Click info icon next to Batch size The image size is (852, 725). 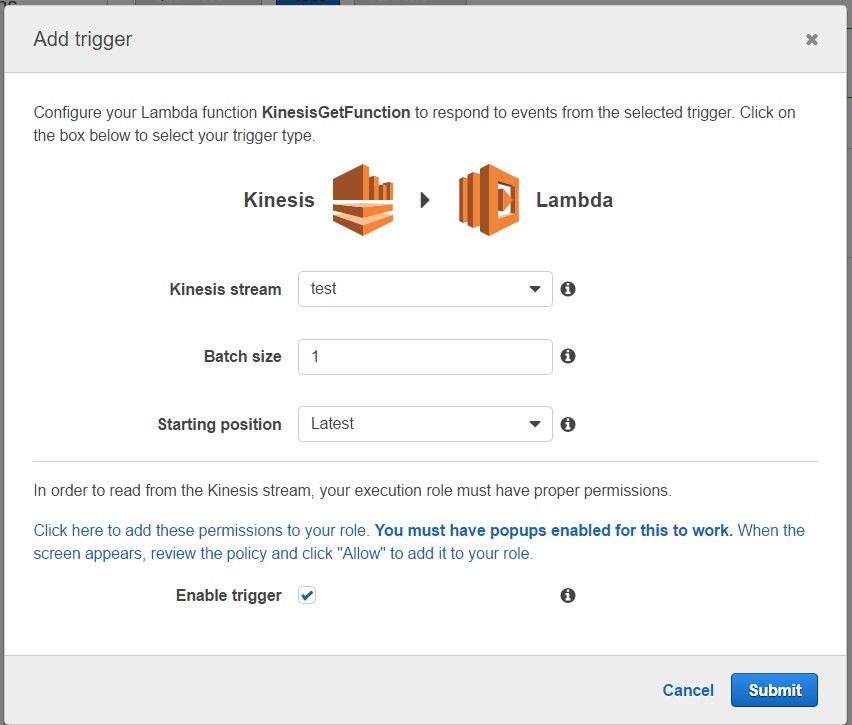coord(568,356)
